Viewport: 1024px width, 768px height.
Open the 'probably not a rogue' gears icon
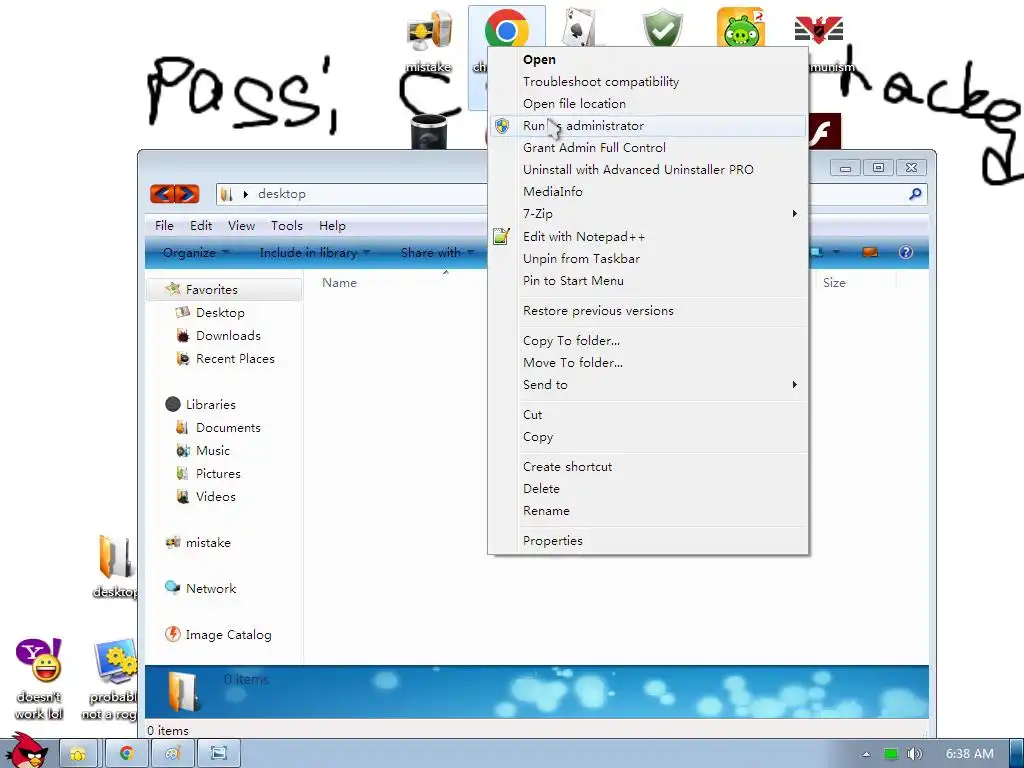[116, 661]
